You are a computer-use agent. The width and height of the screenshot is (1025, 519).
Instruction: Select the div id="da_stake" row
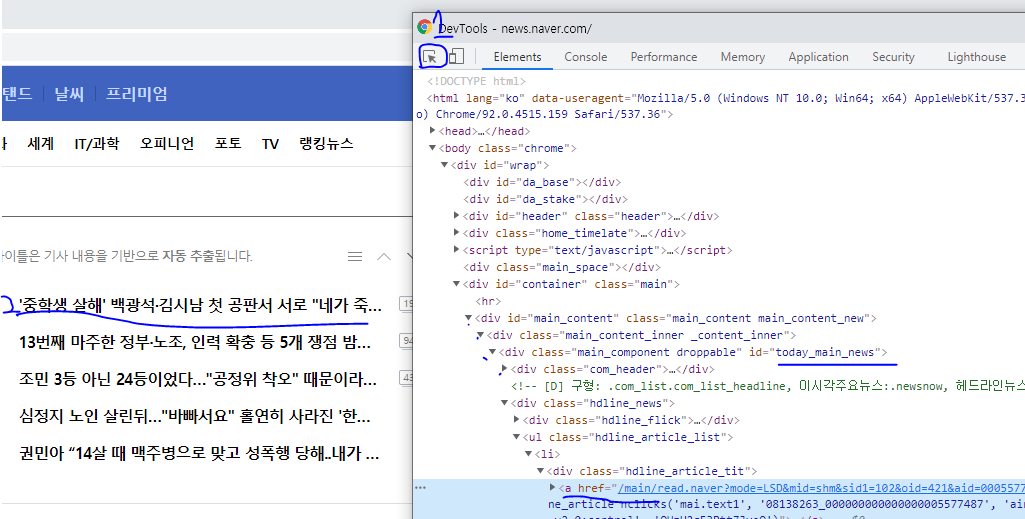[x=545, y=199]
